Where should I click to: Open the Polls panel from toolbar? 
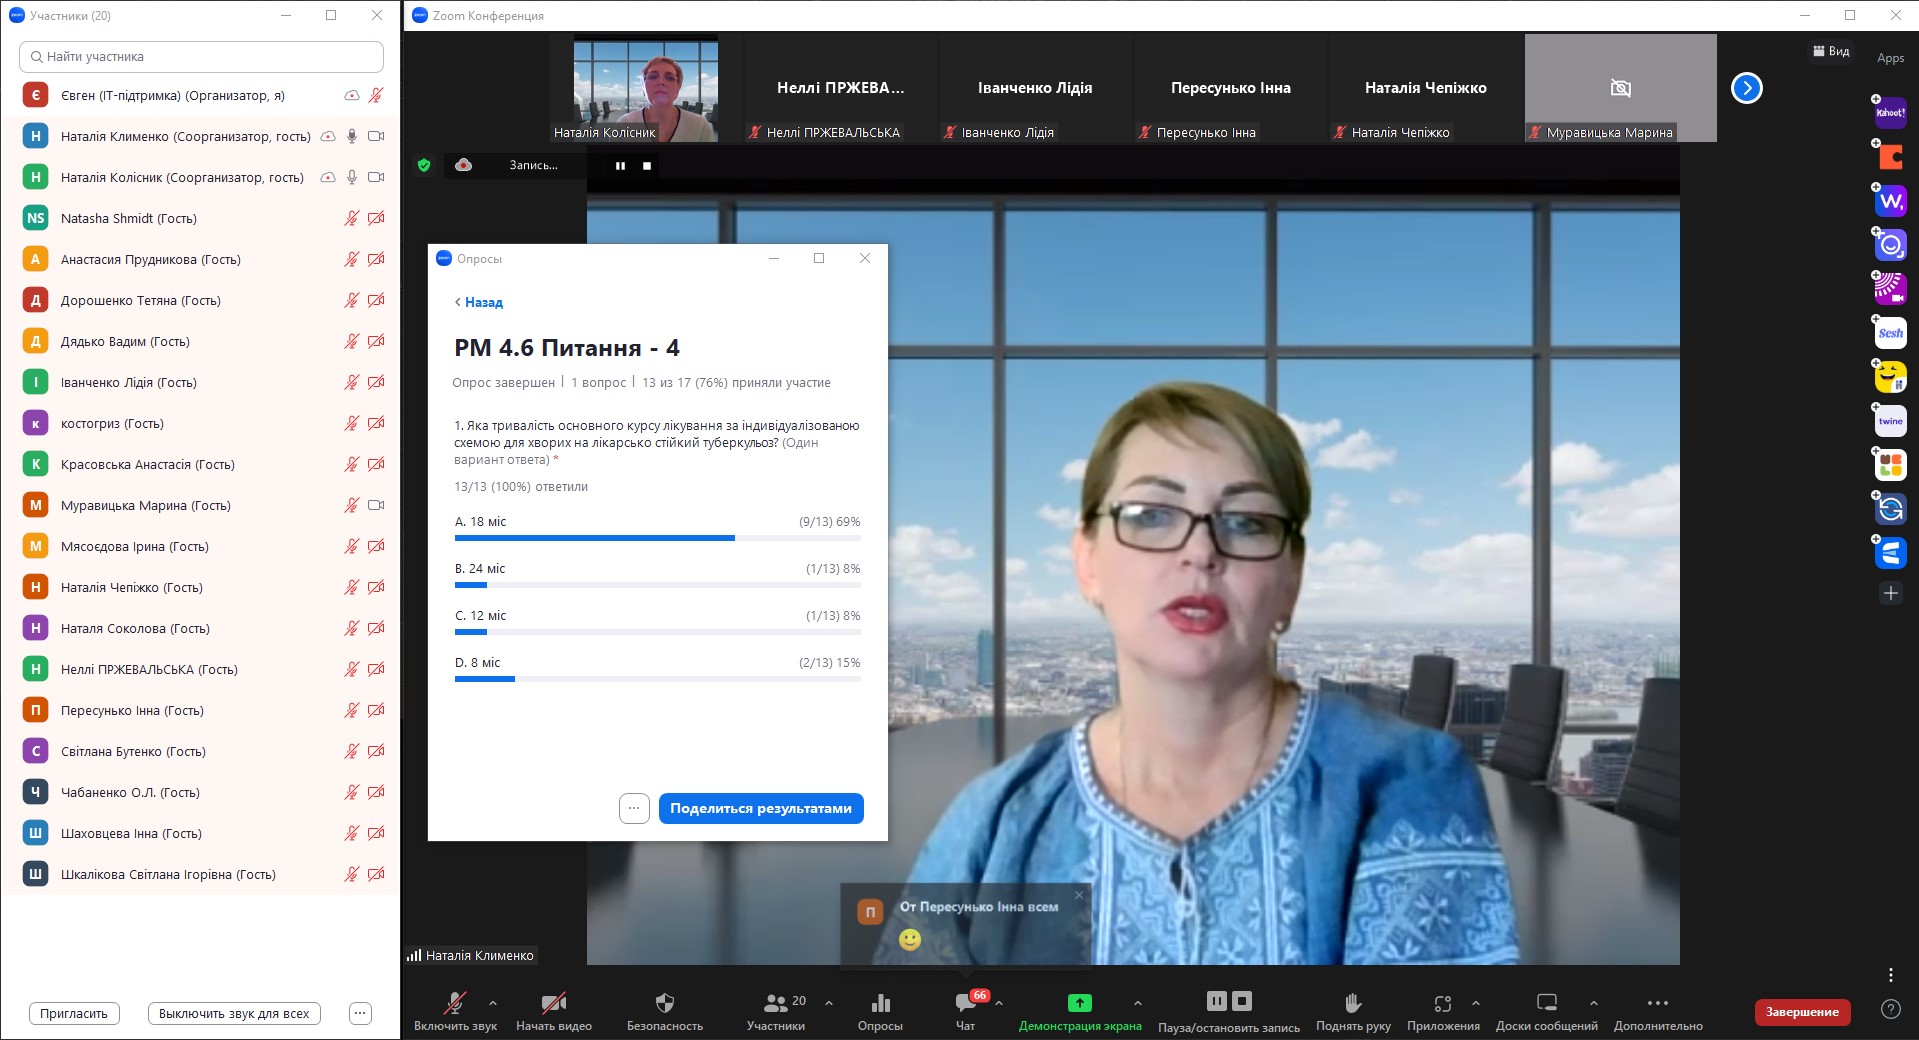[x=880, y=1003]
